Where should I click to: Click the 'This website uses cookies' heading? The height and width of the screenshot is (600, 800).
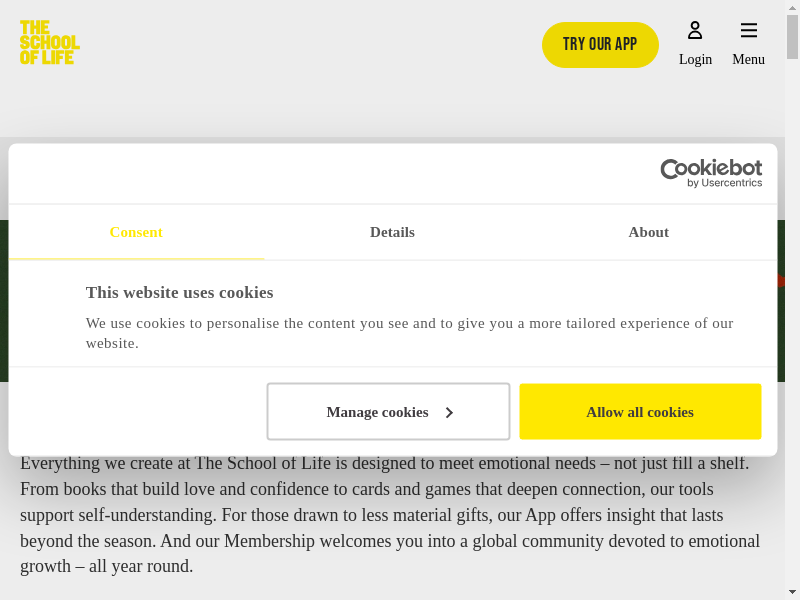(179, 292)
